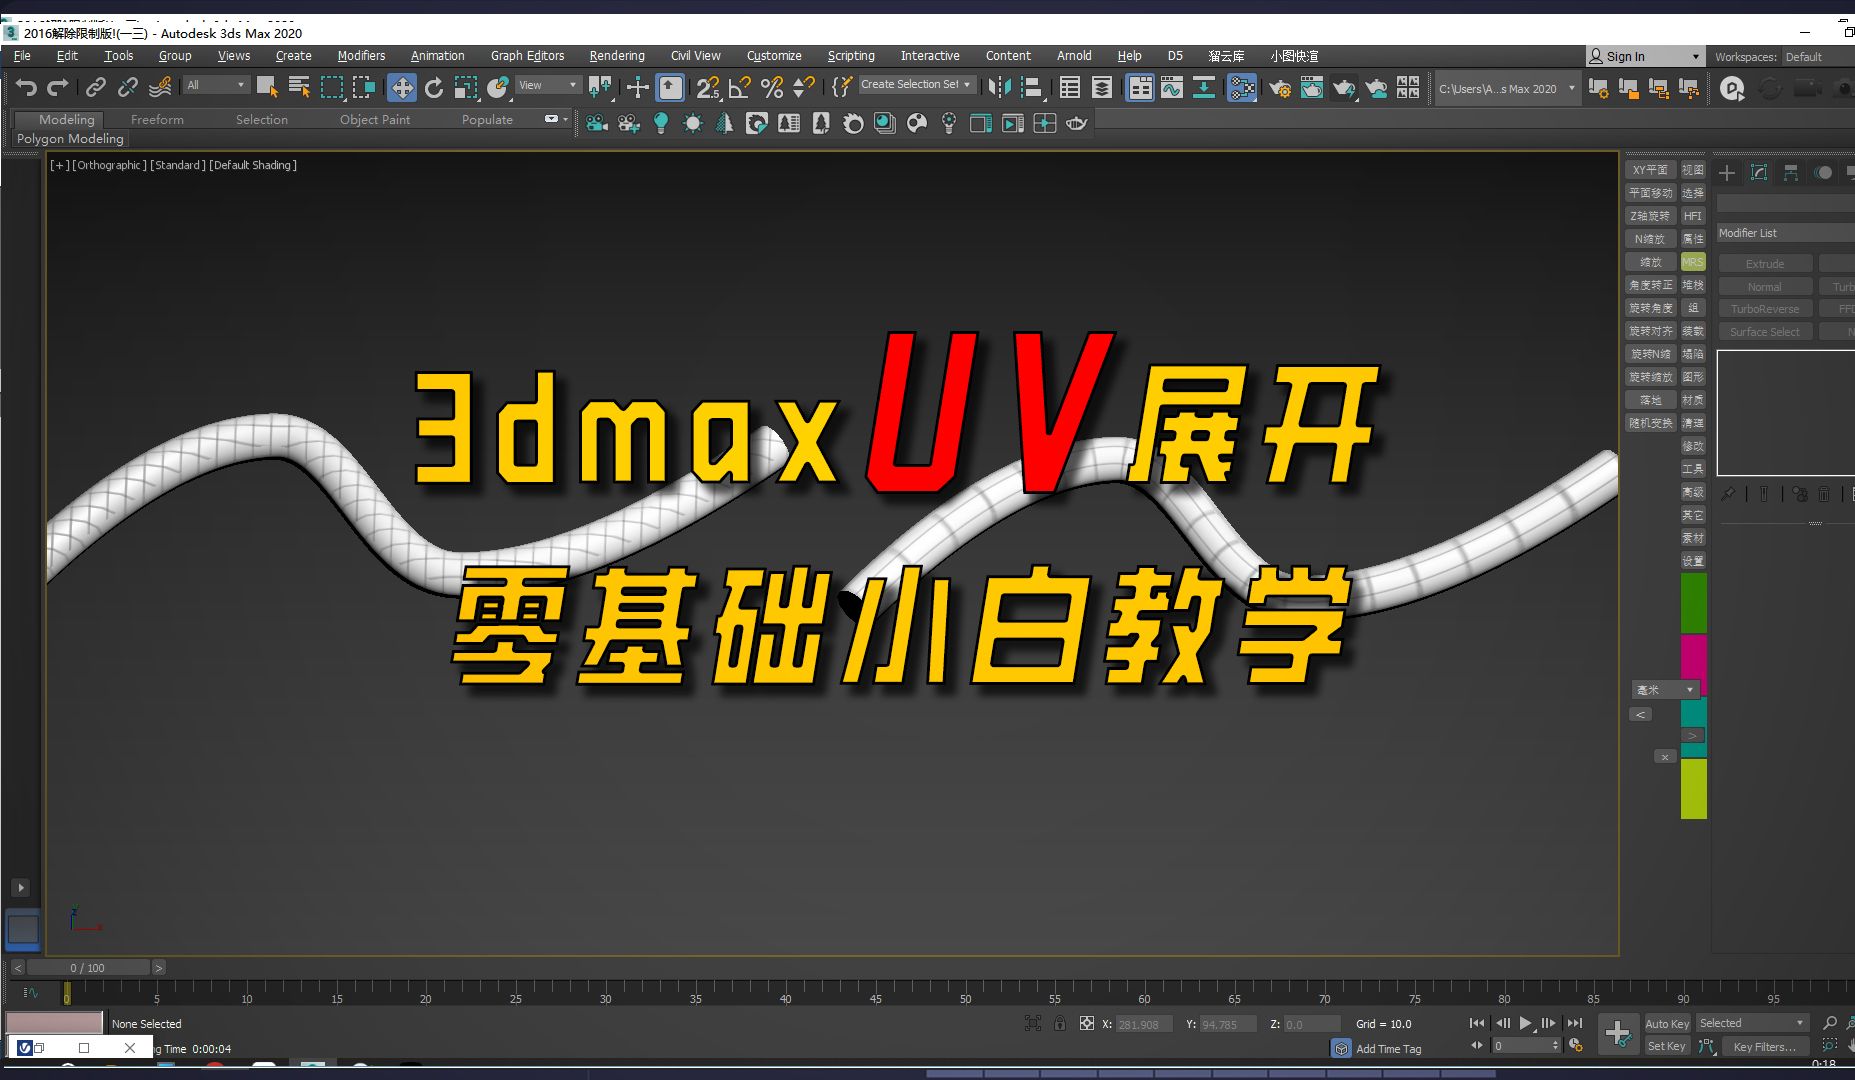Click the zoom magnifier icon near Key Filters
Image resolution: width=1855 pixels, height=1080 pixels.
pos(1831,1023)
